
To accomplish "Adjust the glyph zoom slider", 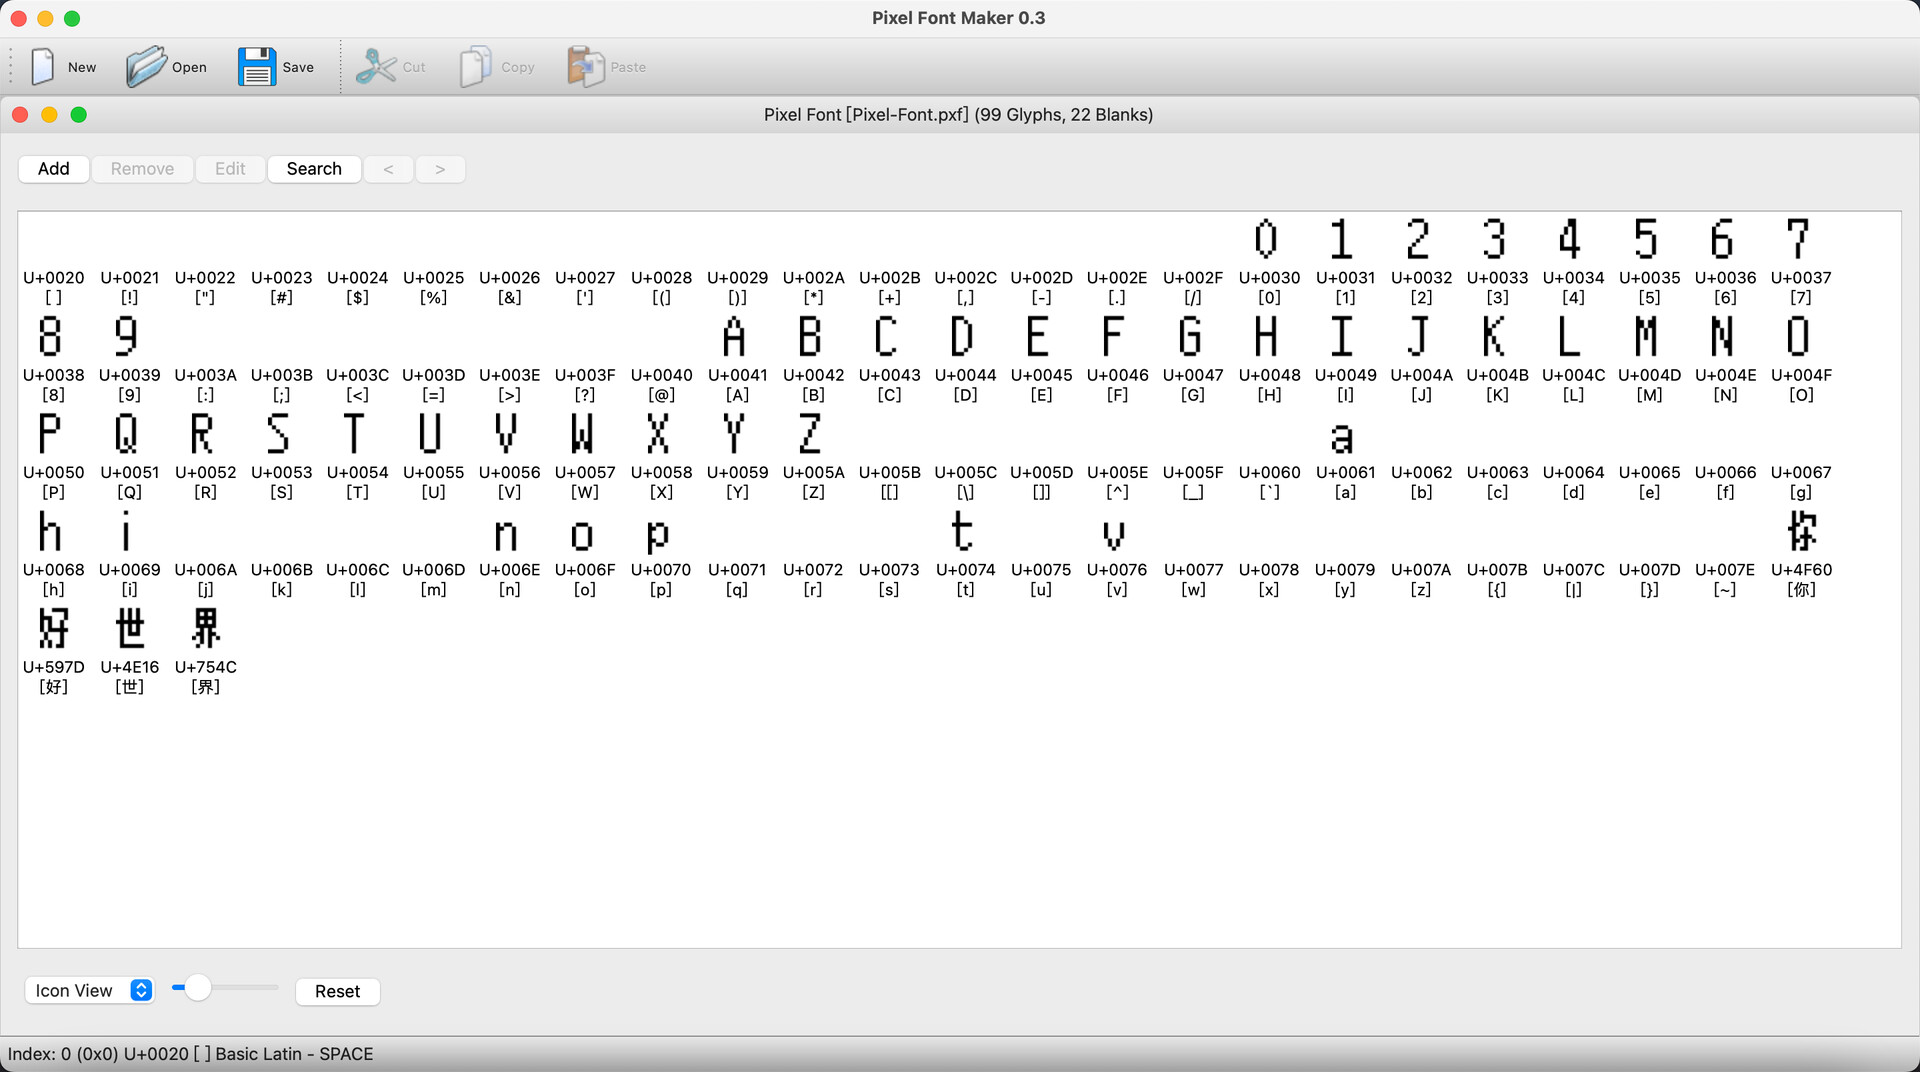I will click(x=197, y=987).
